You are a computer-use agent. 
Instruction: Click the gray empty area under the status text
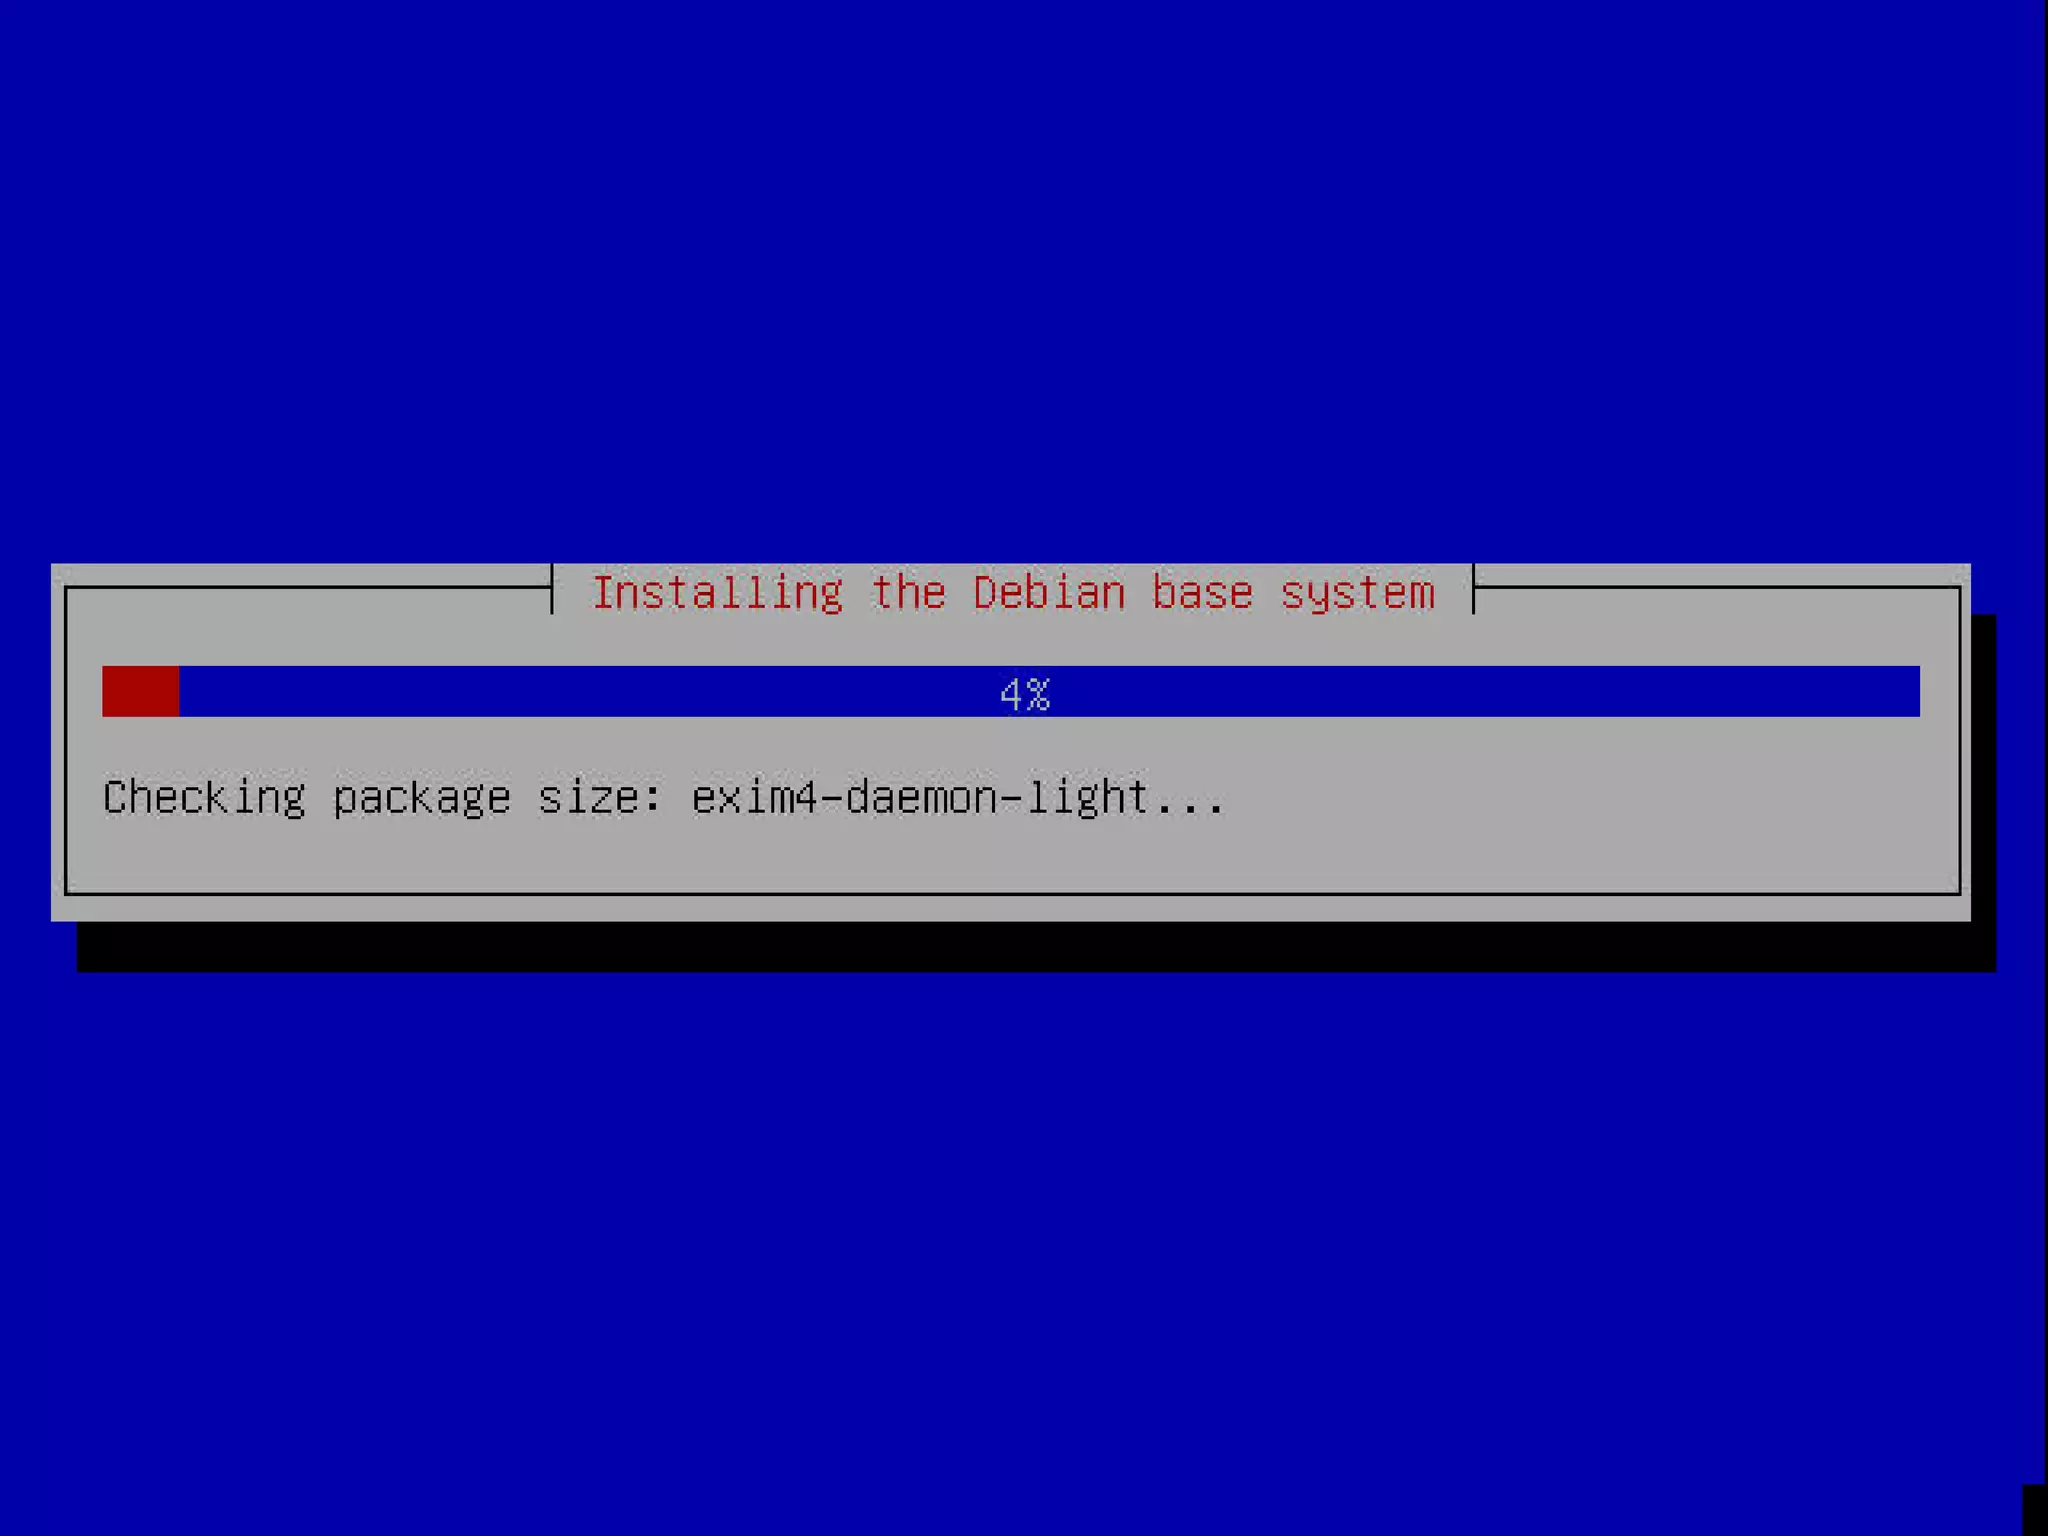pyautogui.click(x=1010, y=858)
